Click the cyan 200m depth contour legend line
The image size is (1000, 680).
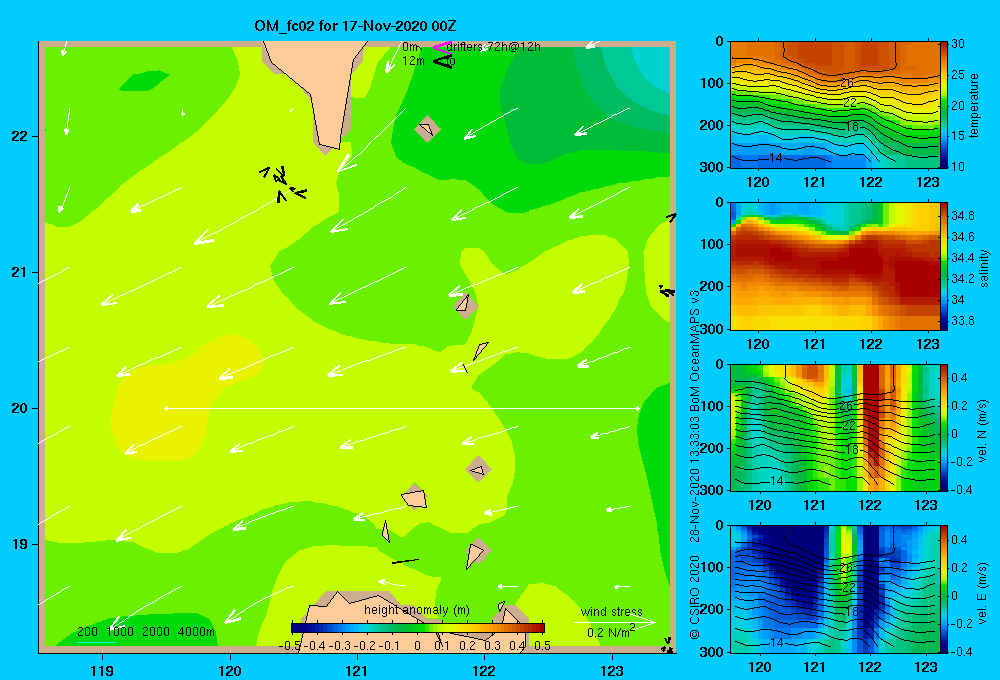[96, 642]
